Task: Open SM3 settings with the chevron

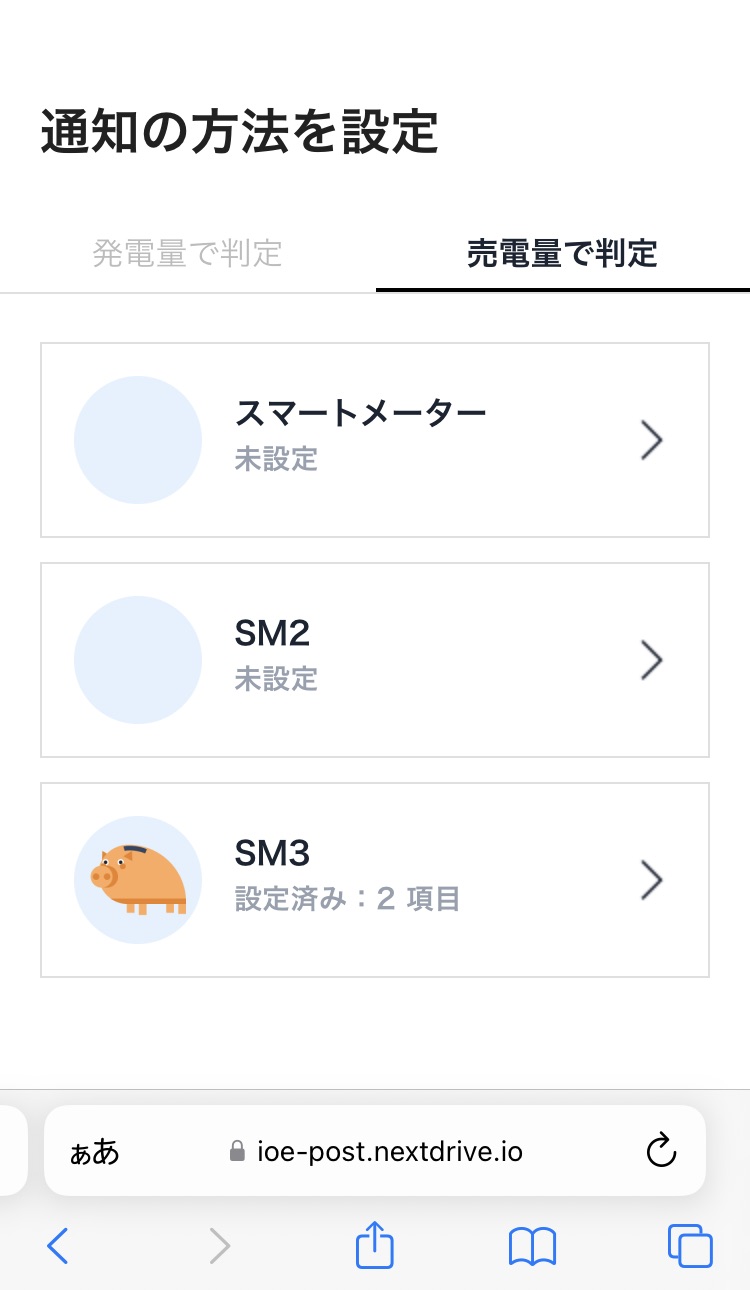Action: [652, 880]
